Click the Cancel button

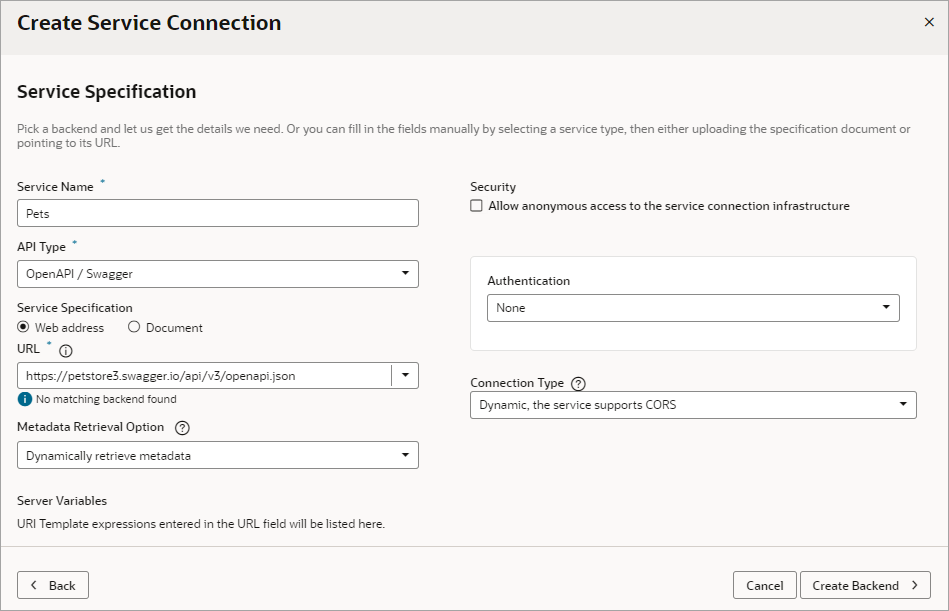[x=764, y=585]
